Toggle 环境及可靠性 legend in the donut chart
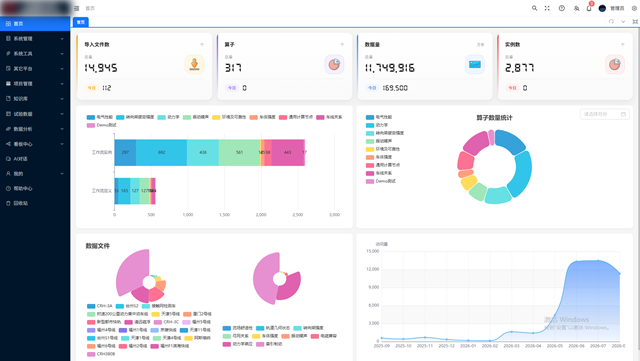 [383, 149]
